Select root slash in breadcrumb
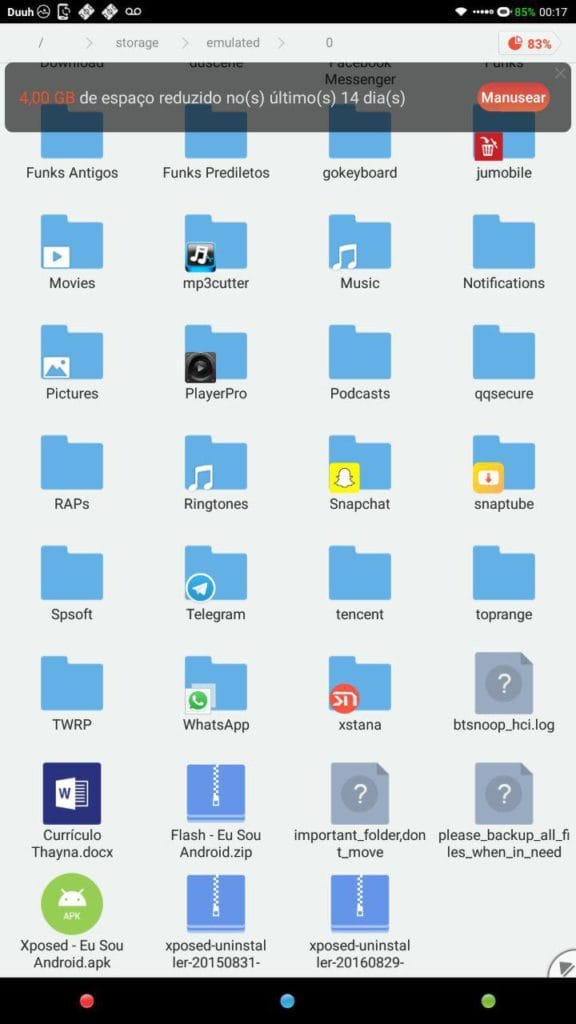Screen dimensions: 576x1024 pos(41,42)
